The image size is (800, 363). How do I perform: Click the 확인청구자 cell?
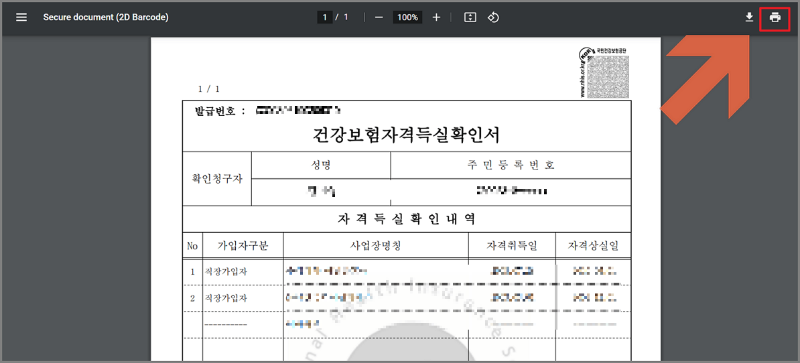(x=217, y=179)
